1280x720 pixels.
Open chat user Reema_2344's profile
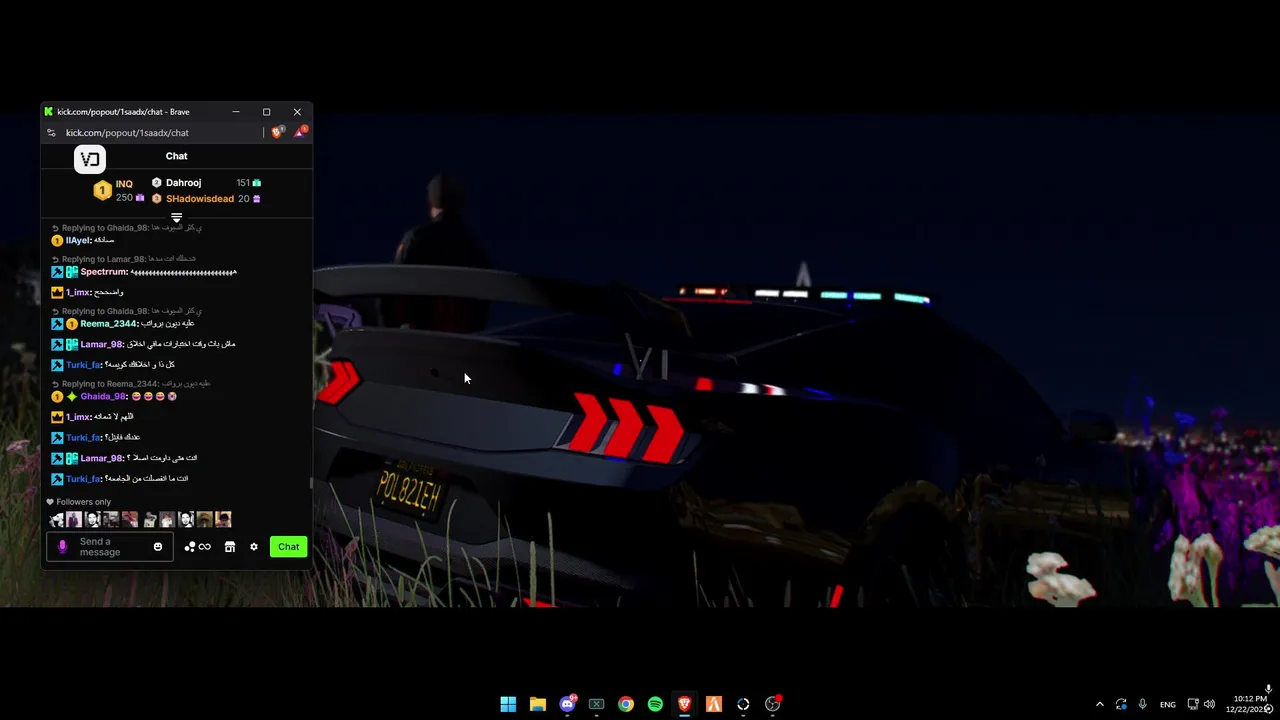tap(108, 324)
